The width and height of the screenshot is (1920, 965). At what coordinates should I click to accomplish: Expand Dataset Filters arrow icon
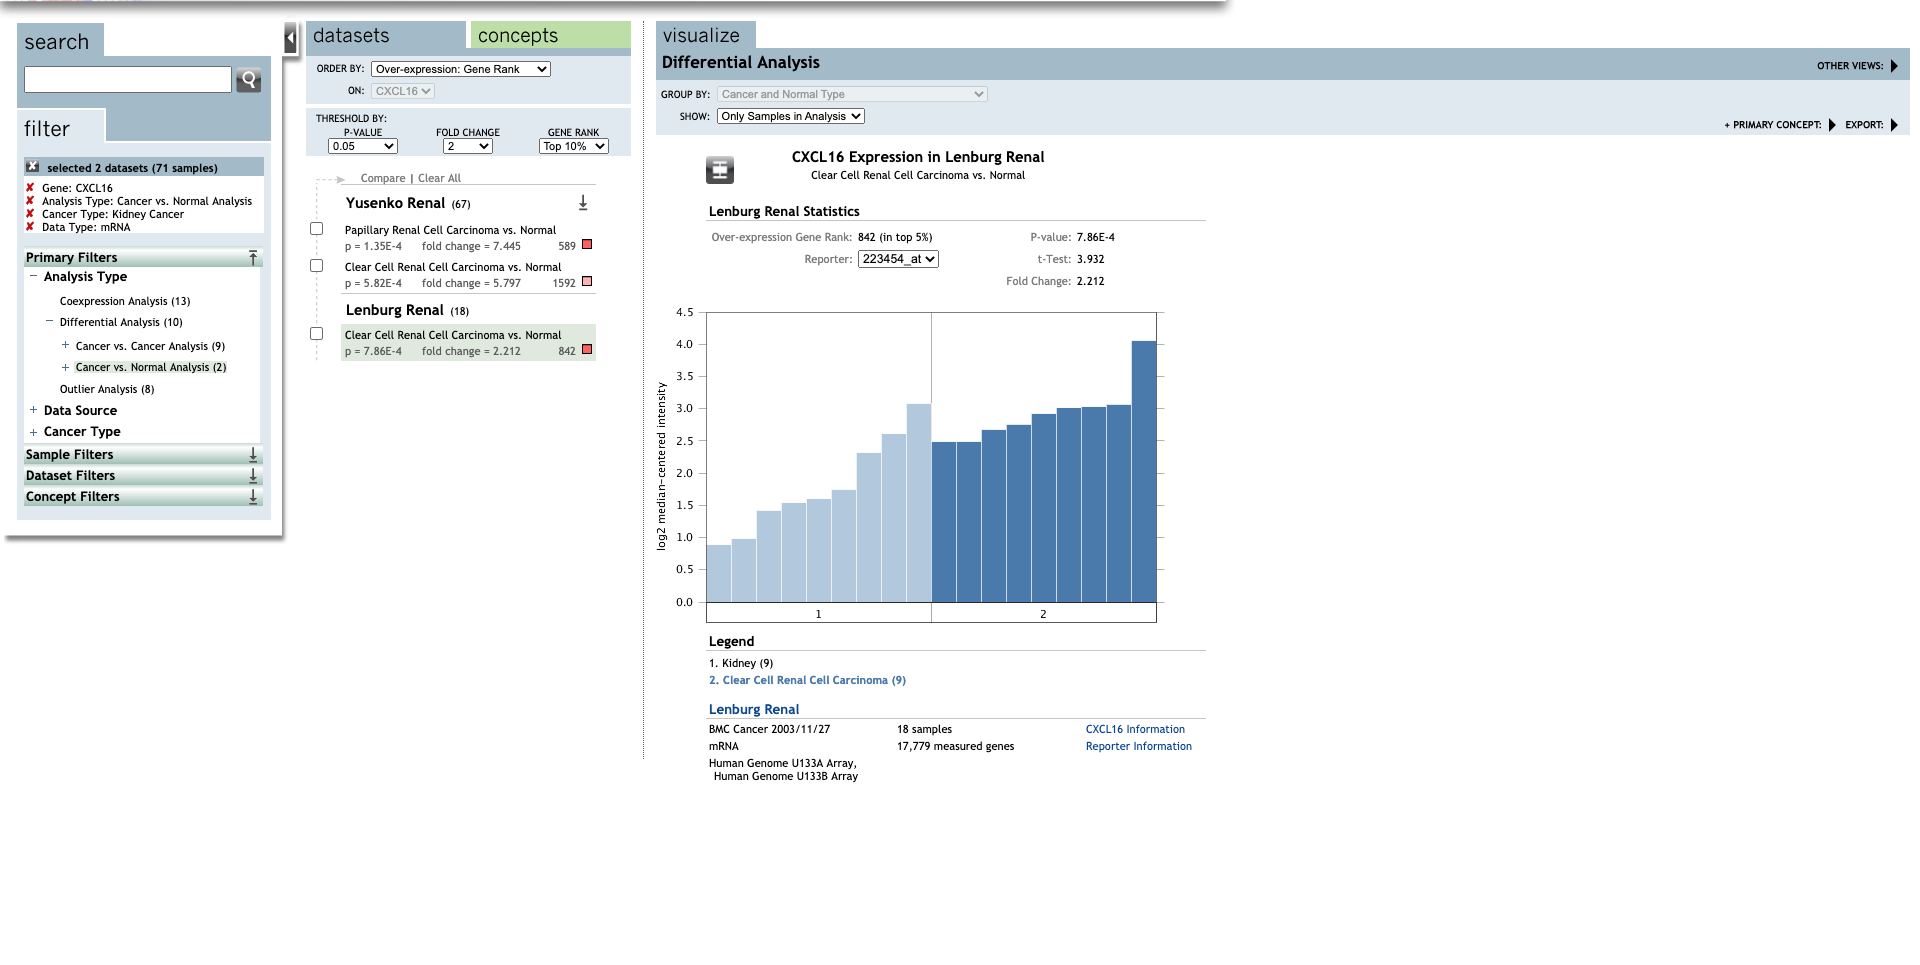point(253,475)
